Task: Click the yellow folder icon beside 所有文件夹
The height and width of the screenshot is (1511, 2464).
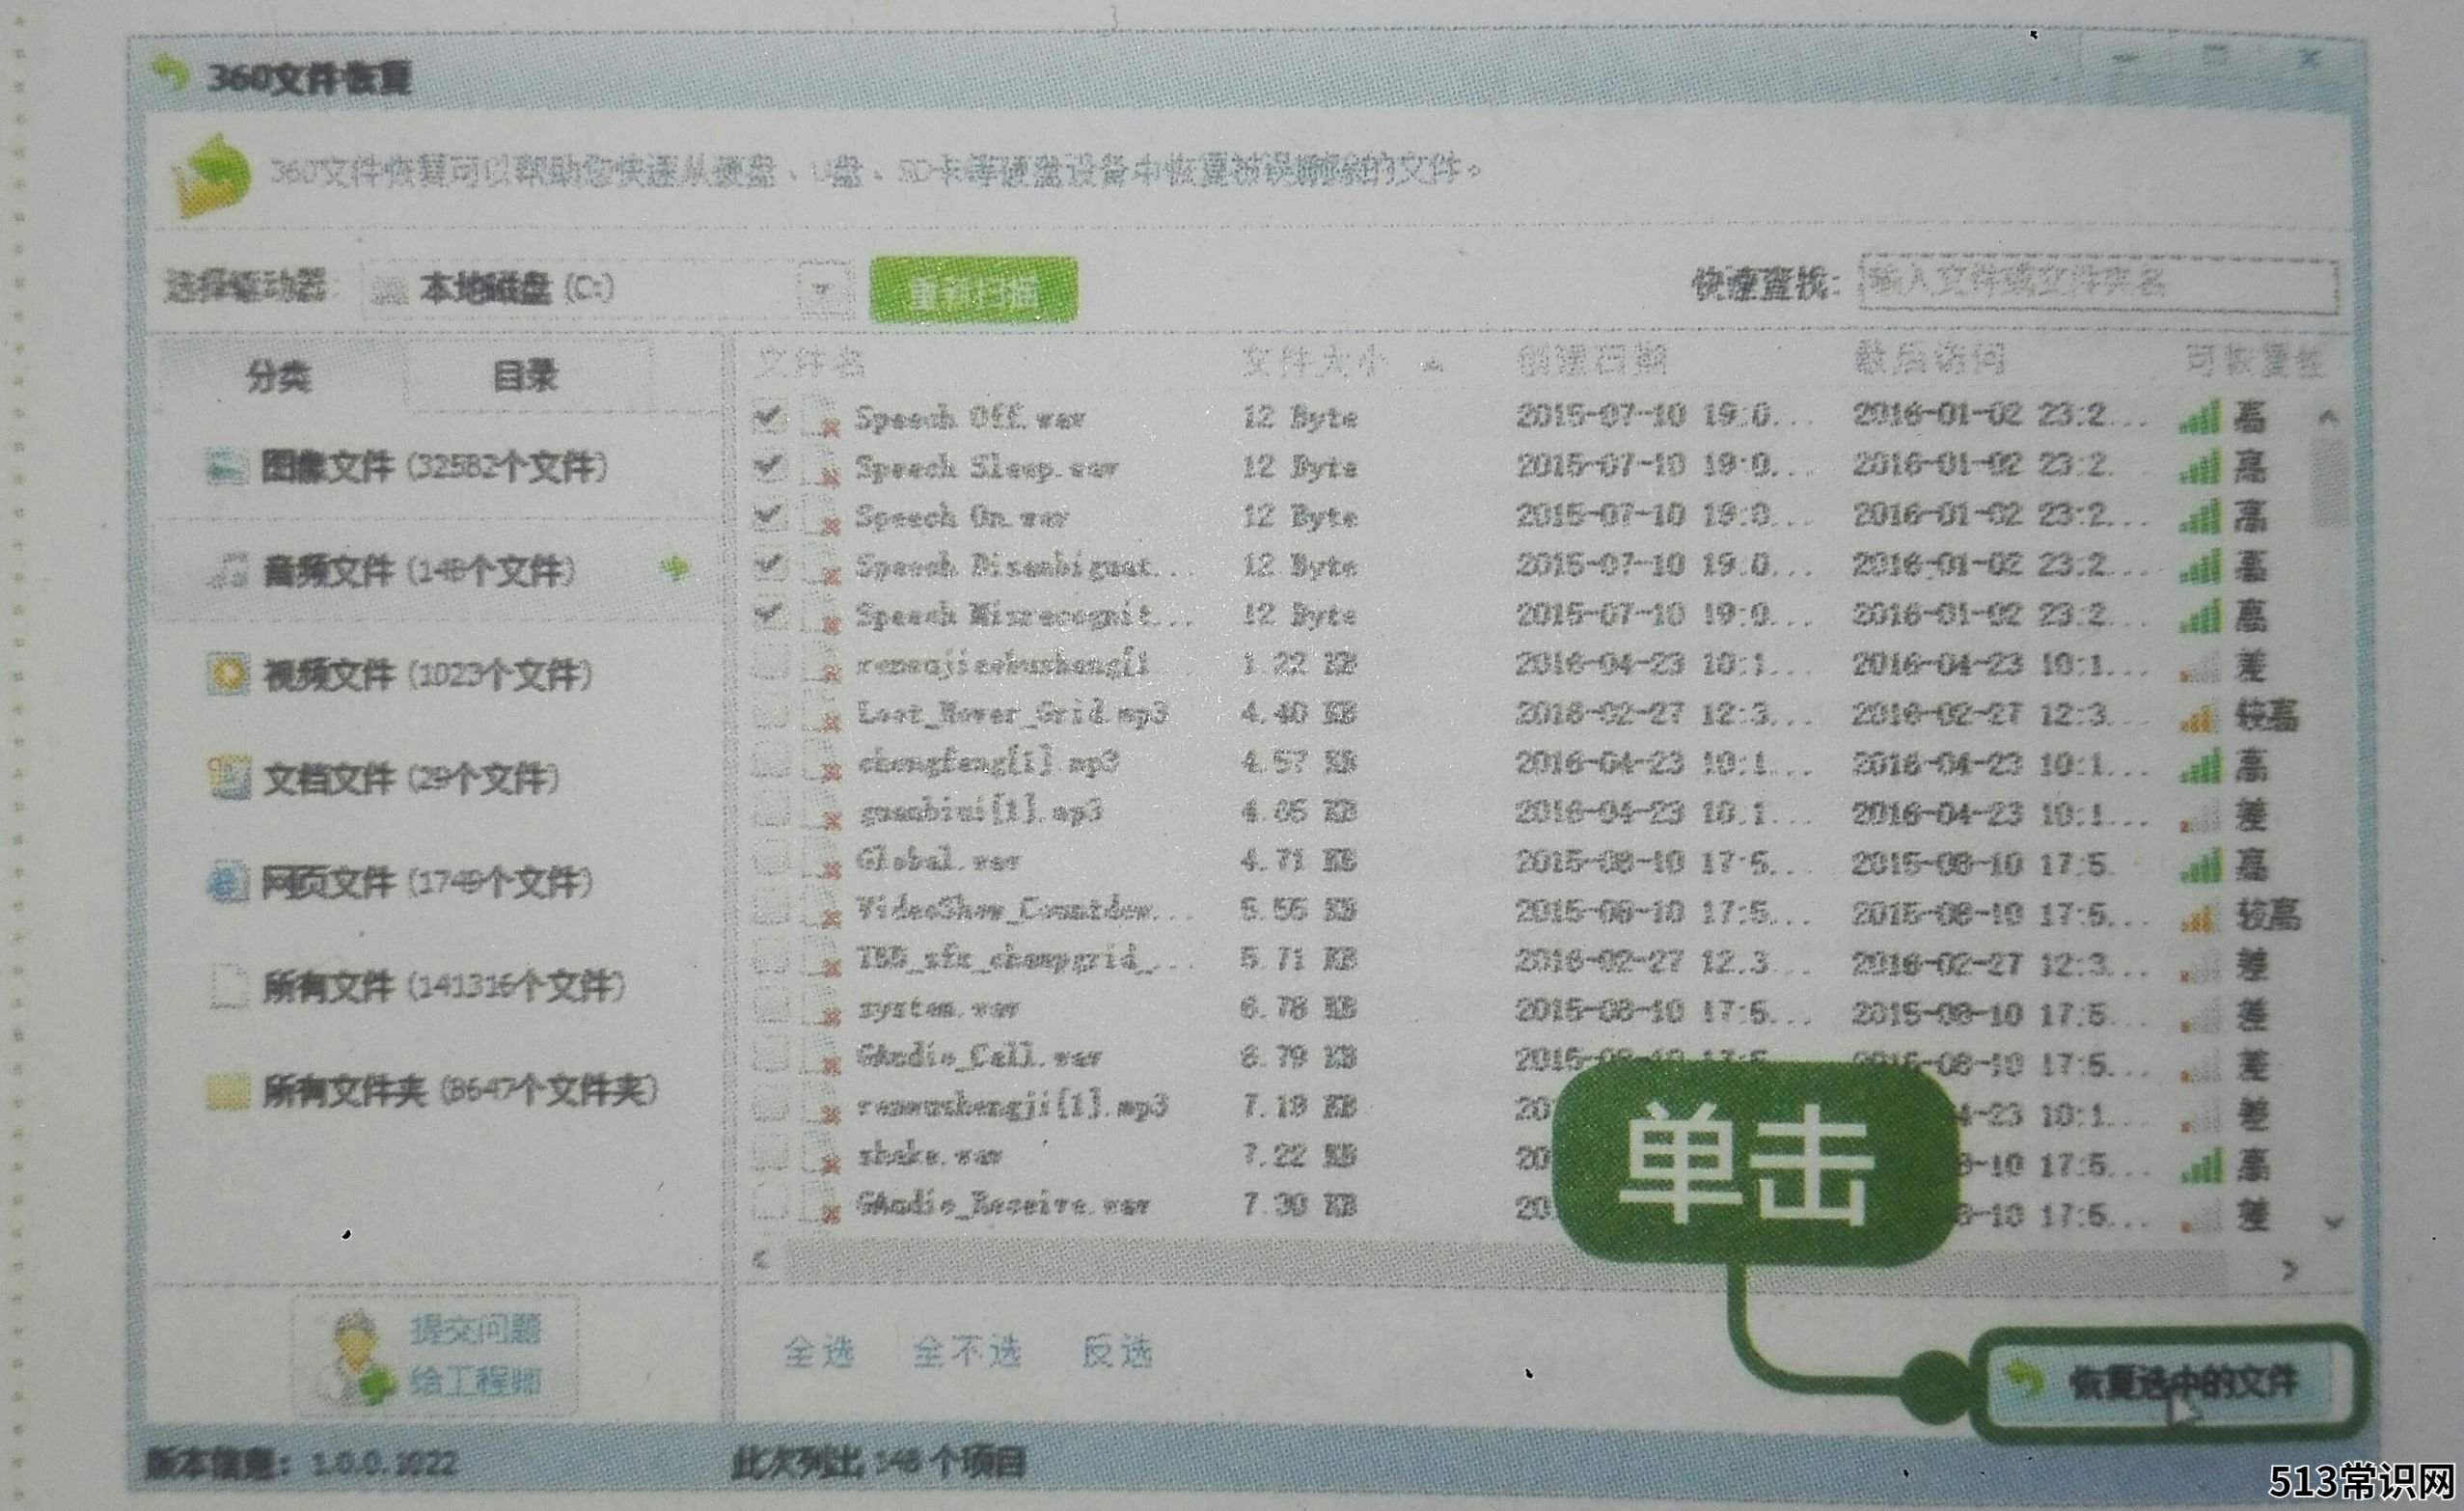Action: click(x=228, y=1091)
